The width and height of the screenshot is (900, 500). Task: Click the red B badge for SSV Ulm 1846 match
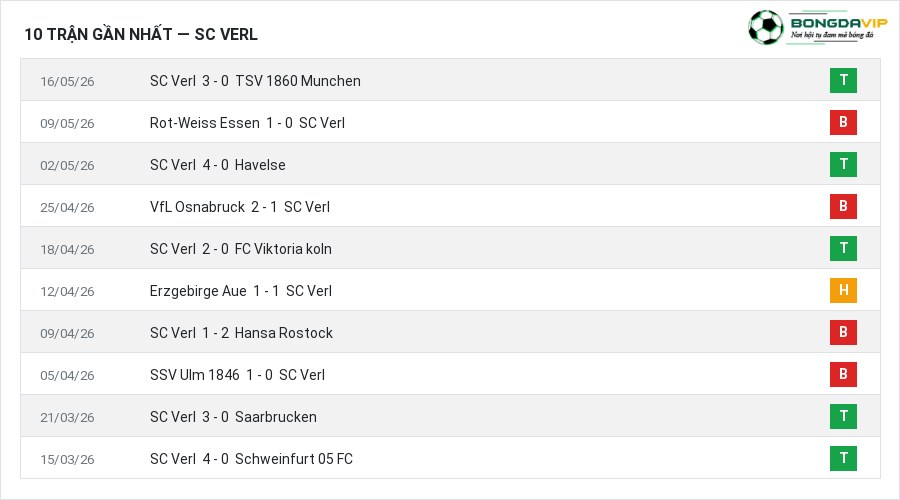pos(843,374)
